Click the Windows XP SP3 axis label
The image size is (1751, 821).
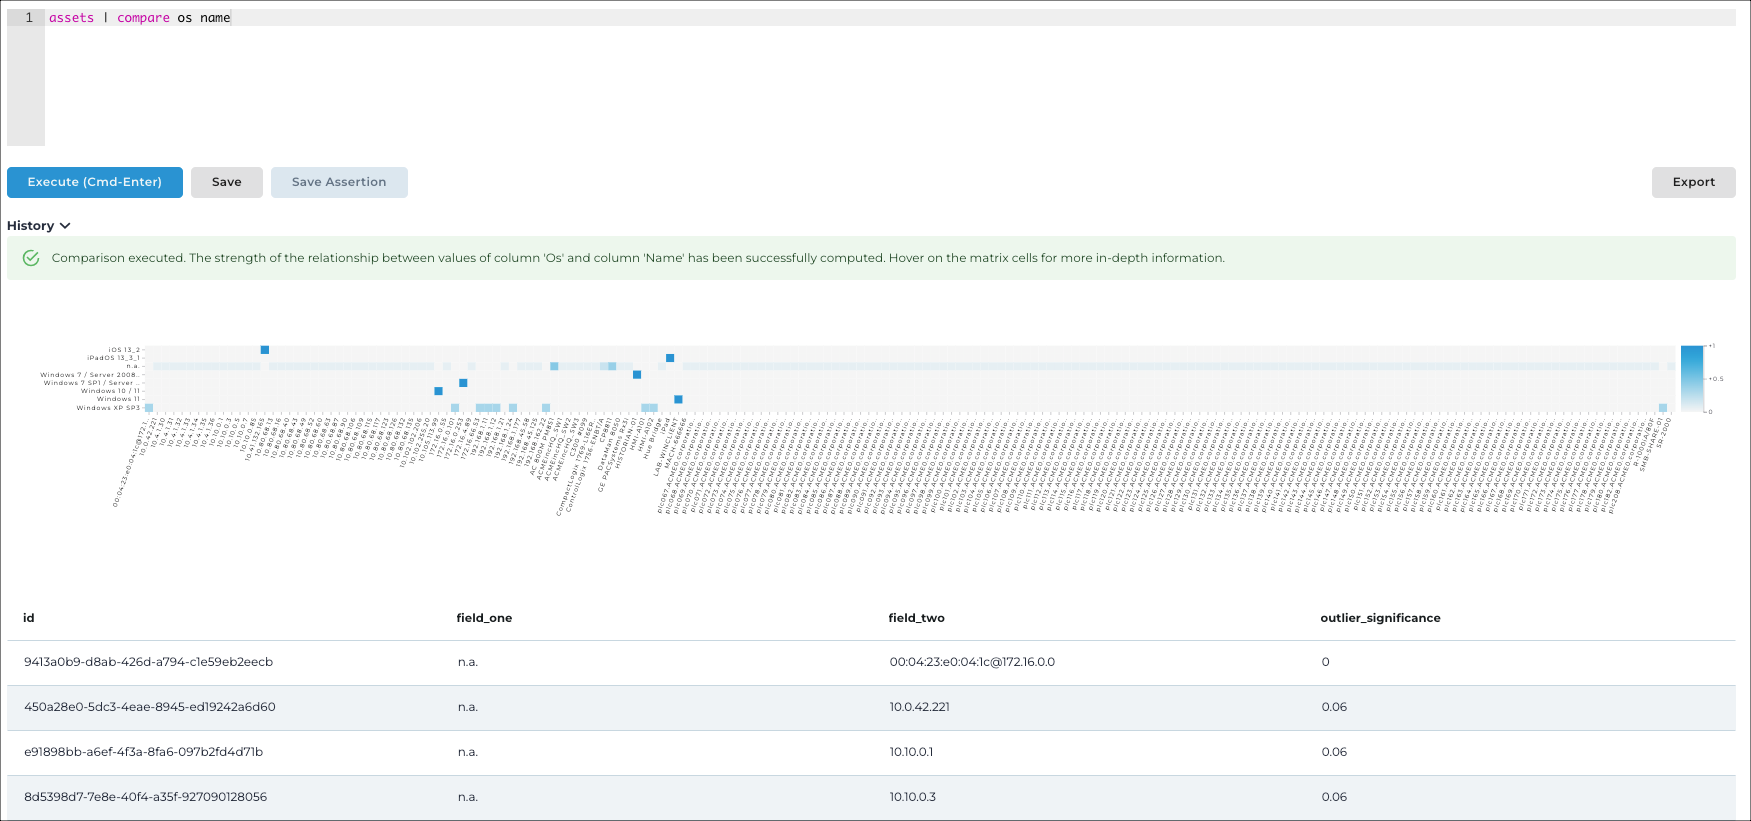[109, 408]
